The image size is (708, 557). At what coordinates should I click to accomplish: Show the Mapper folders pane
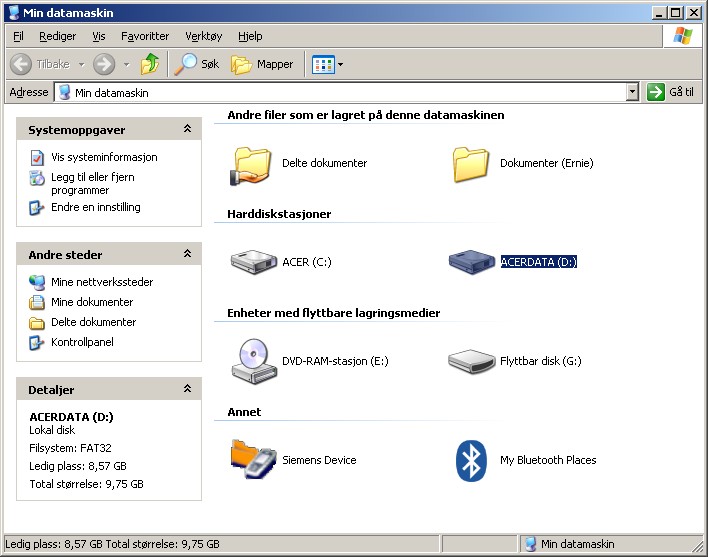[x=262, y=64]
